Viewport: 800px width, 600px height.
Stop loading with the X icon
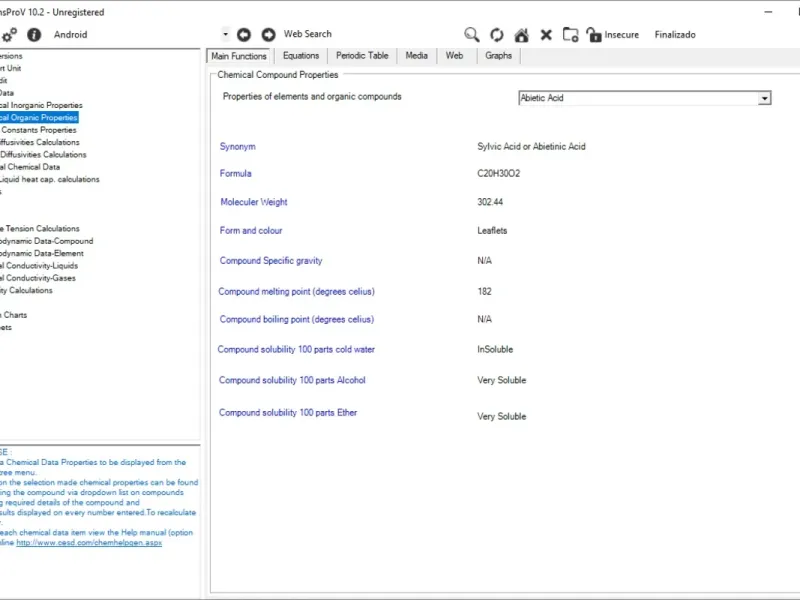(x=546, y=35)
